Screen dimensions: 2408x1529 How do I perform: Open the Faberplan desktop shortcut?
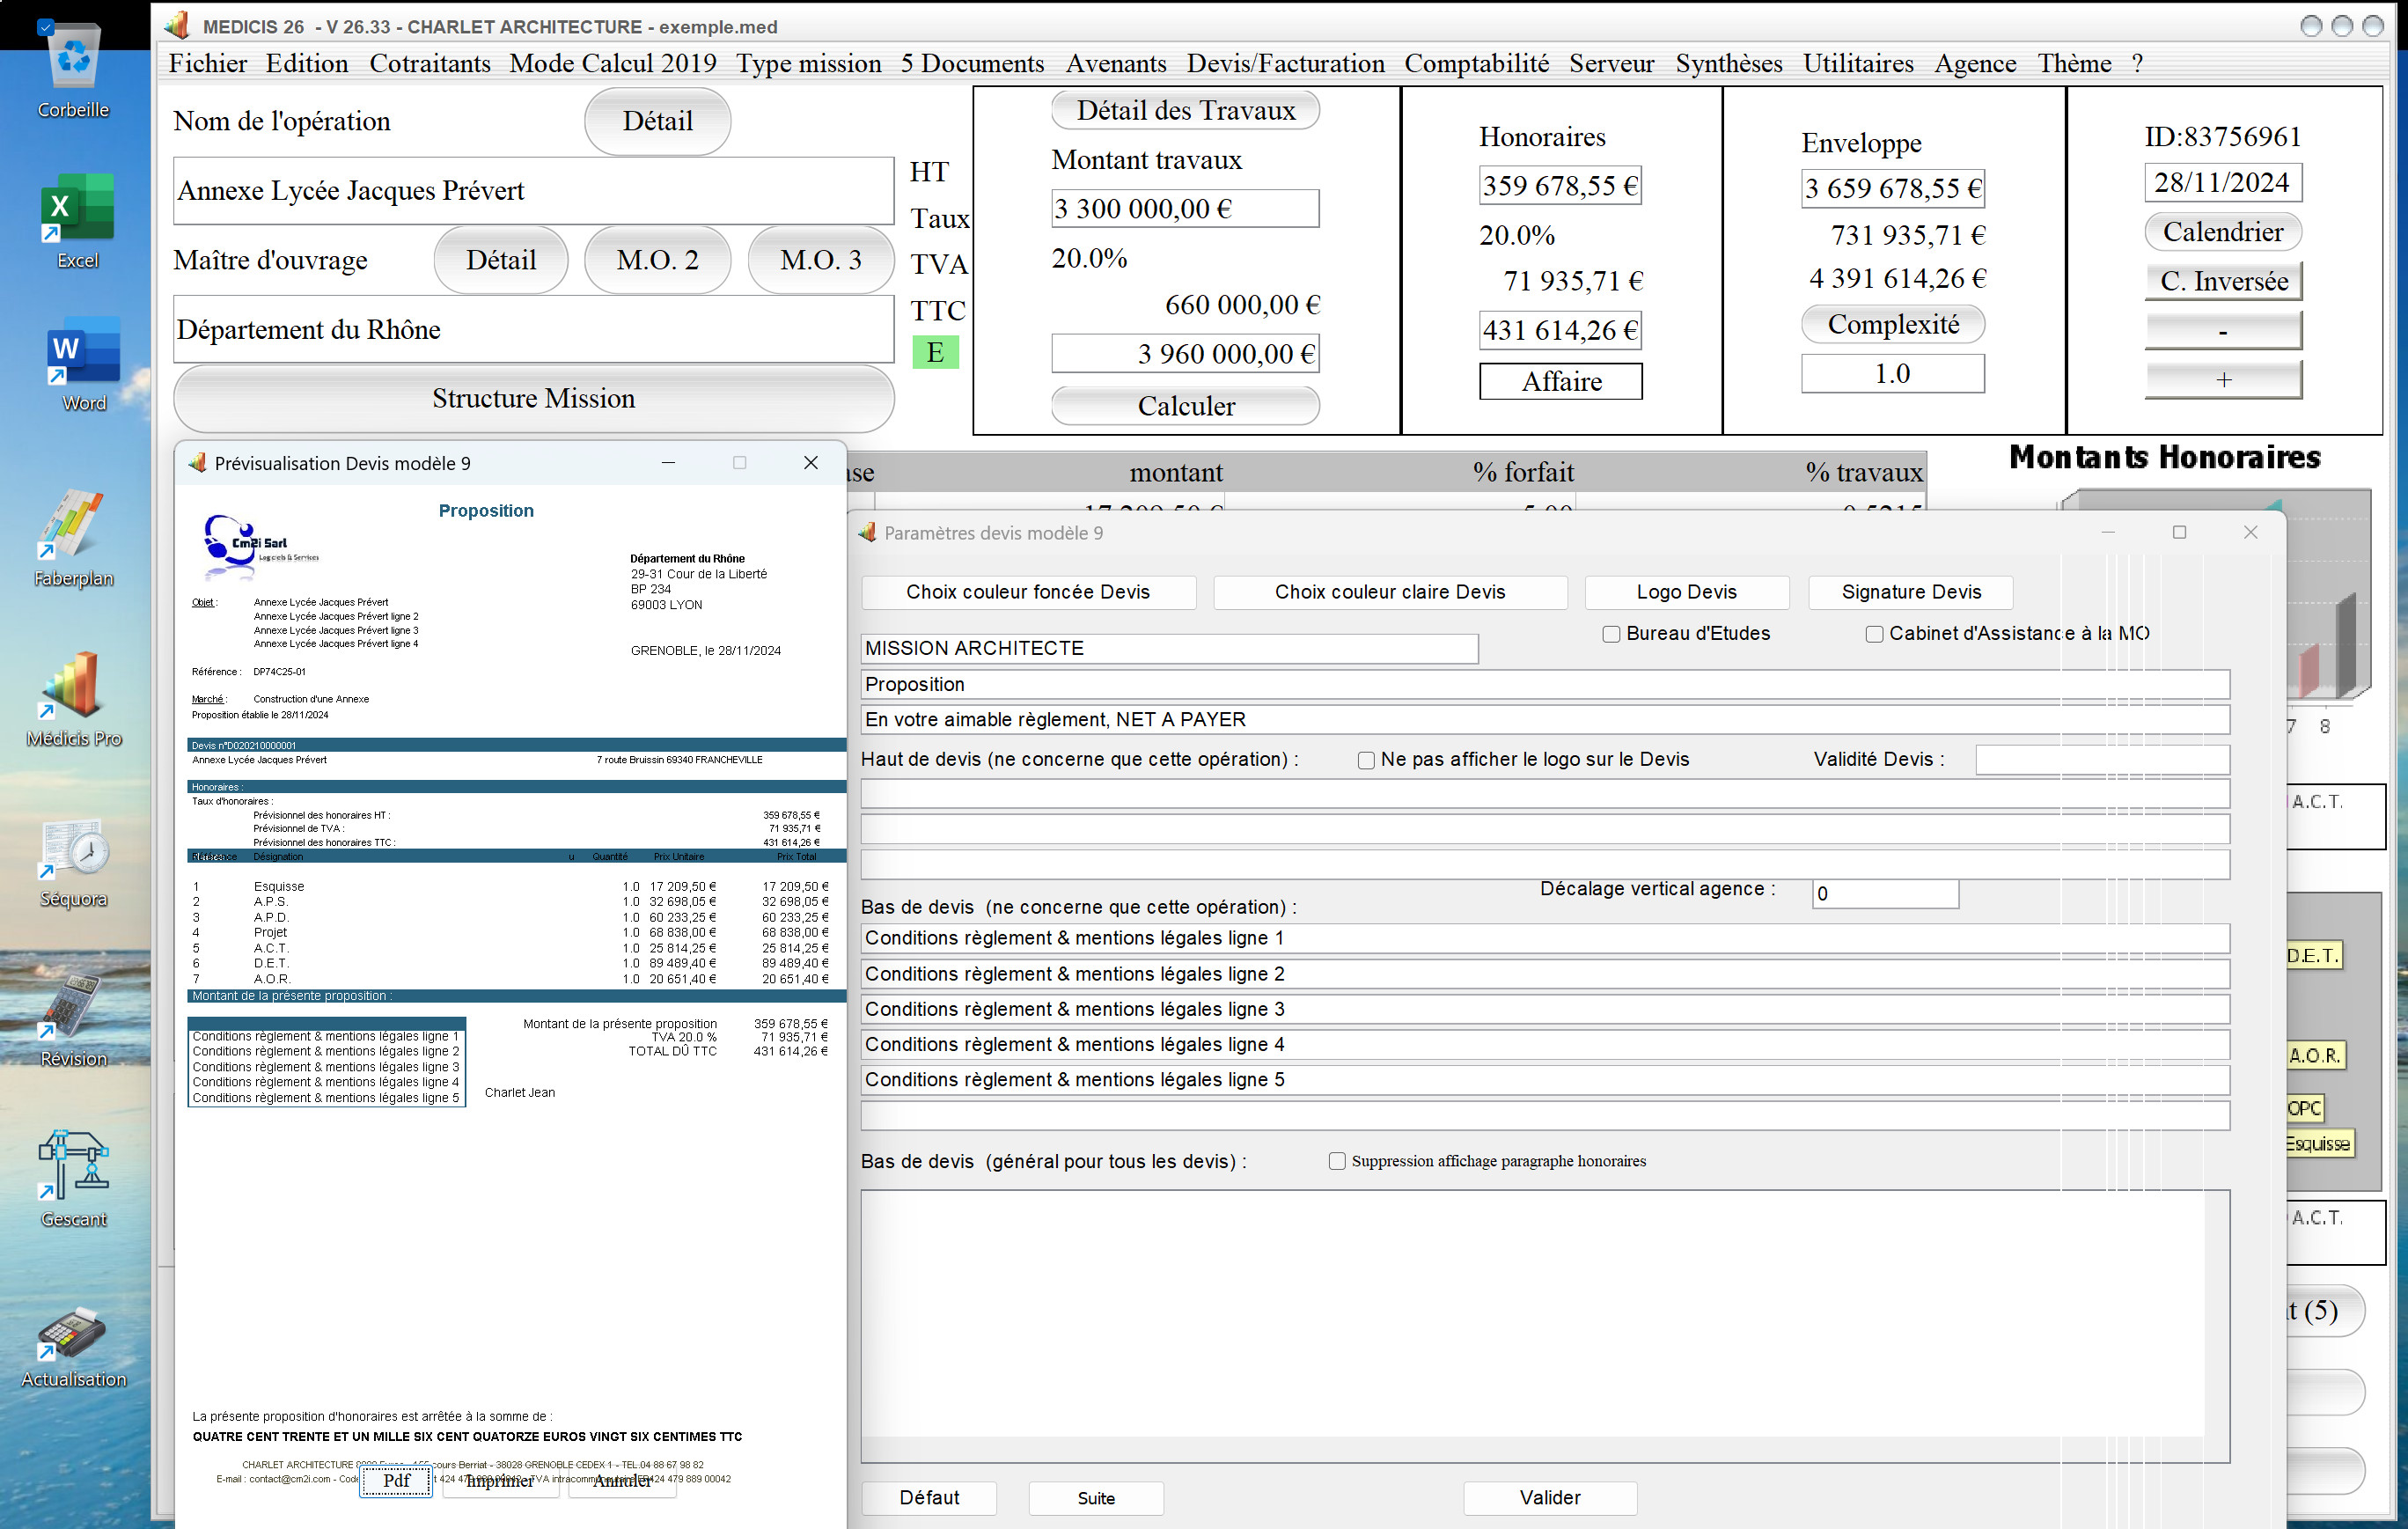73,538
